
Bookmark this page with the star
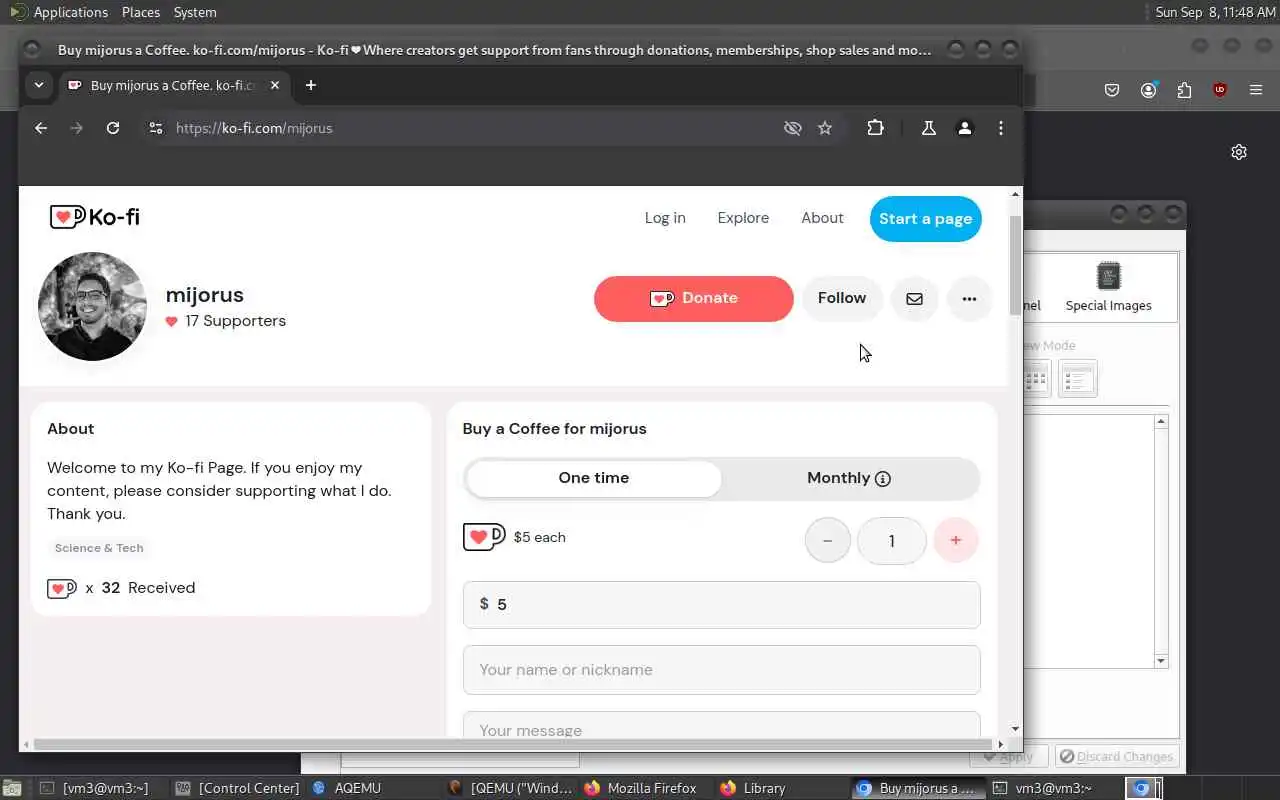[x=825, y=128]
